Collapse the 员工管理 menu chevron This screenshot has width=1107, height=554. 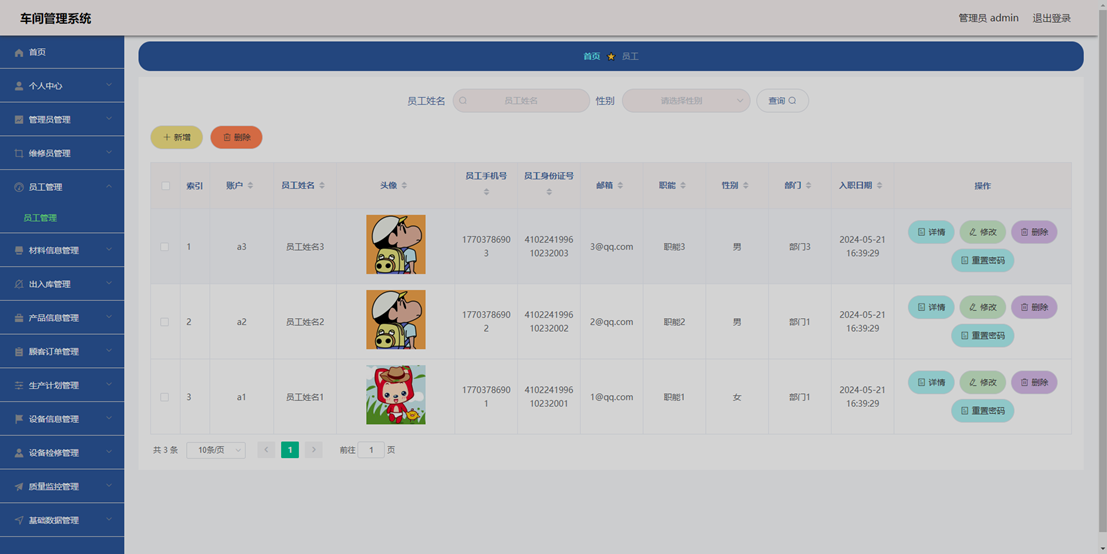tap(109, 186)
